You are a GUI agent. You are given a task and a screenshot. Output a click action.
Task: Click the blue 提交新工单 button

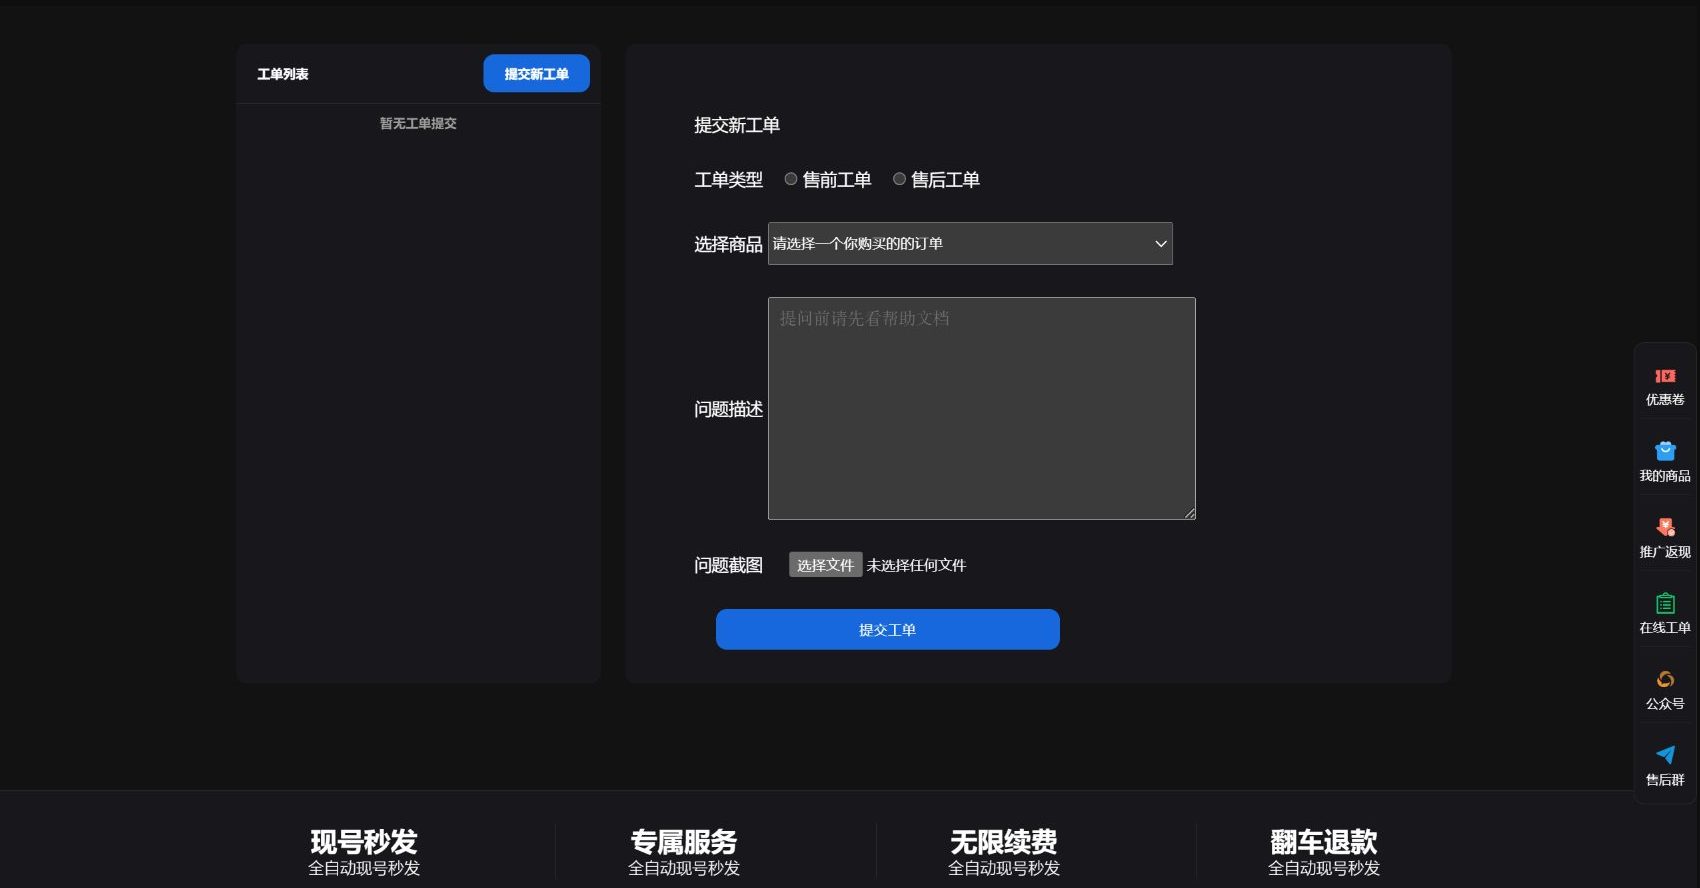536,74
